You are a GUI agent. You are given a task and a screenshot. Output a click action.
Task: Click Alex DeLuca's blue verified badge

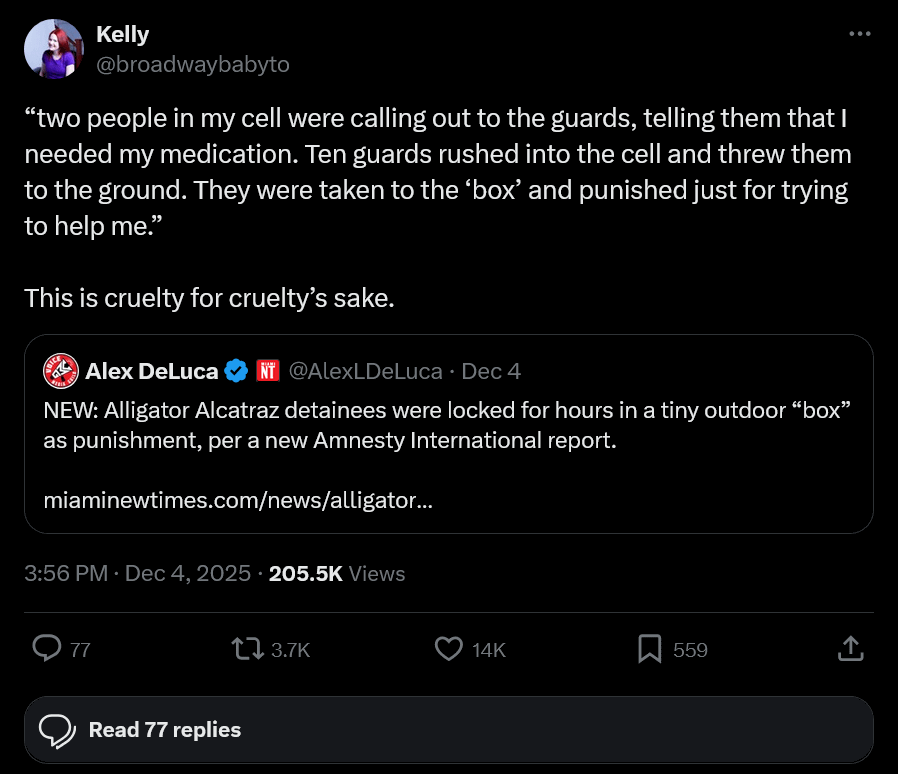pos(236,372)
